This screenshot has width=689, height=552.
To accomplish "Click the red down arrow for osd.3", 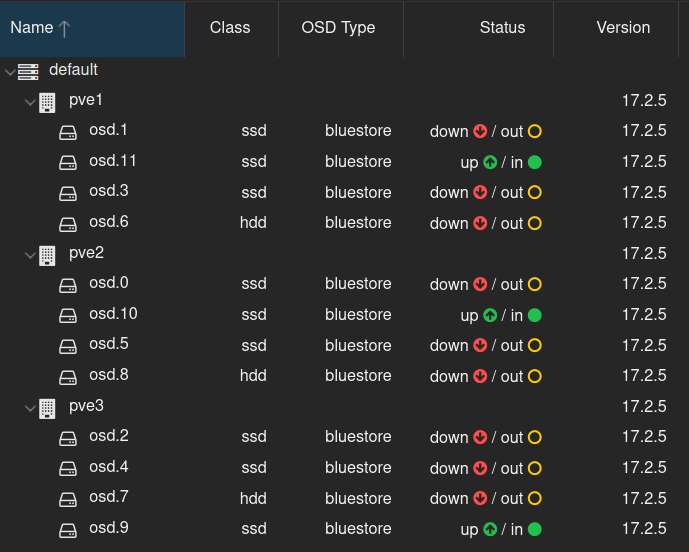I will [x=480, y=192].
